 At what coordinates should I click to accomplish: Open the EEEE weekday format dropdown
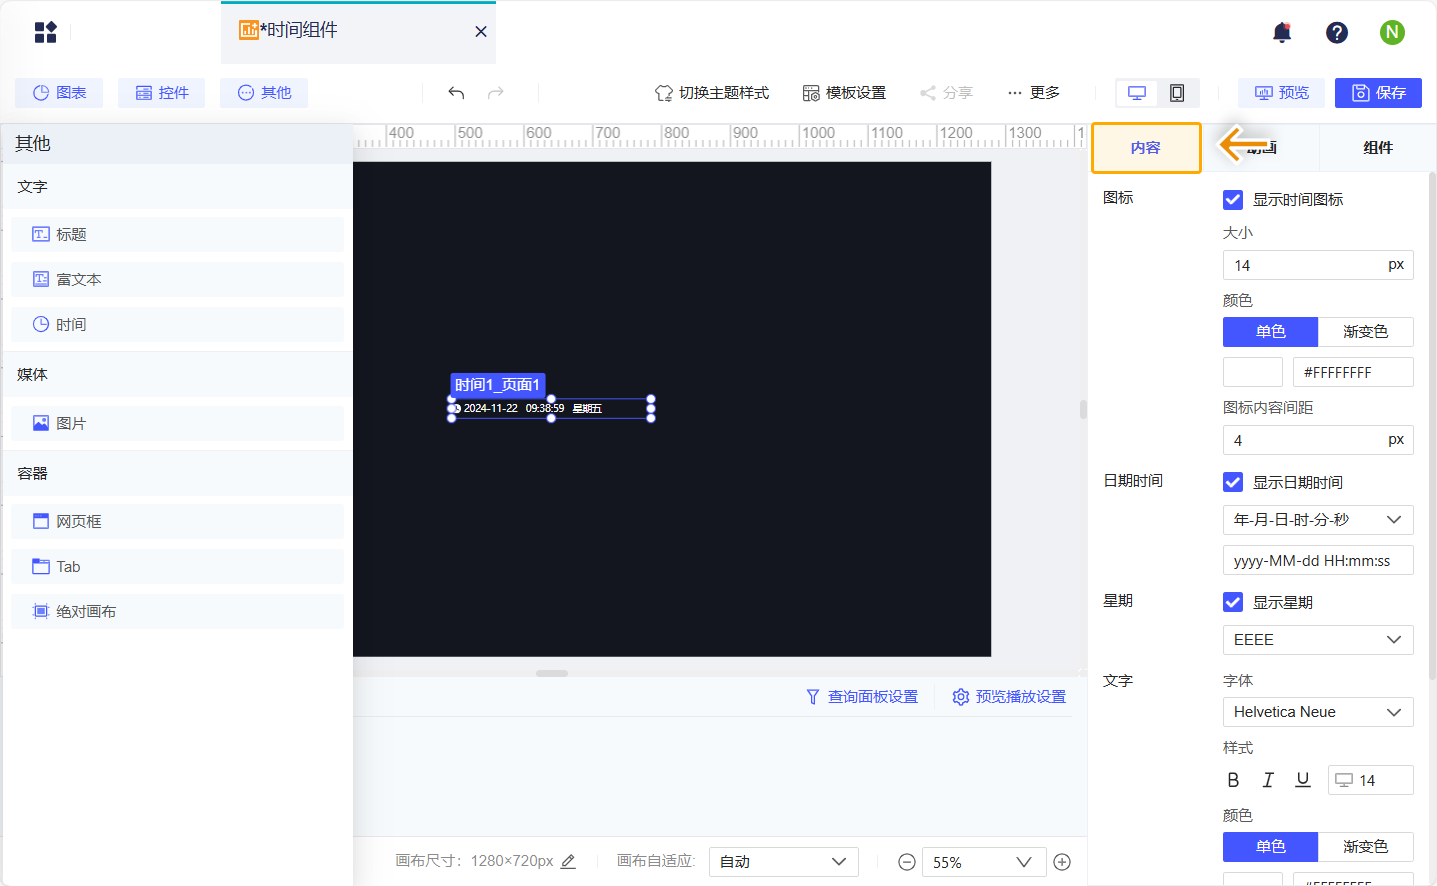pyautogui.click(x=1318, y=640)
